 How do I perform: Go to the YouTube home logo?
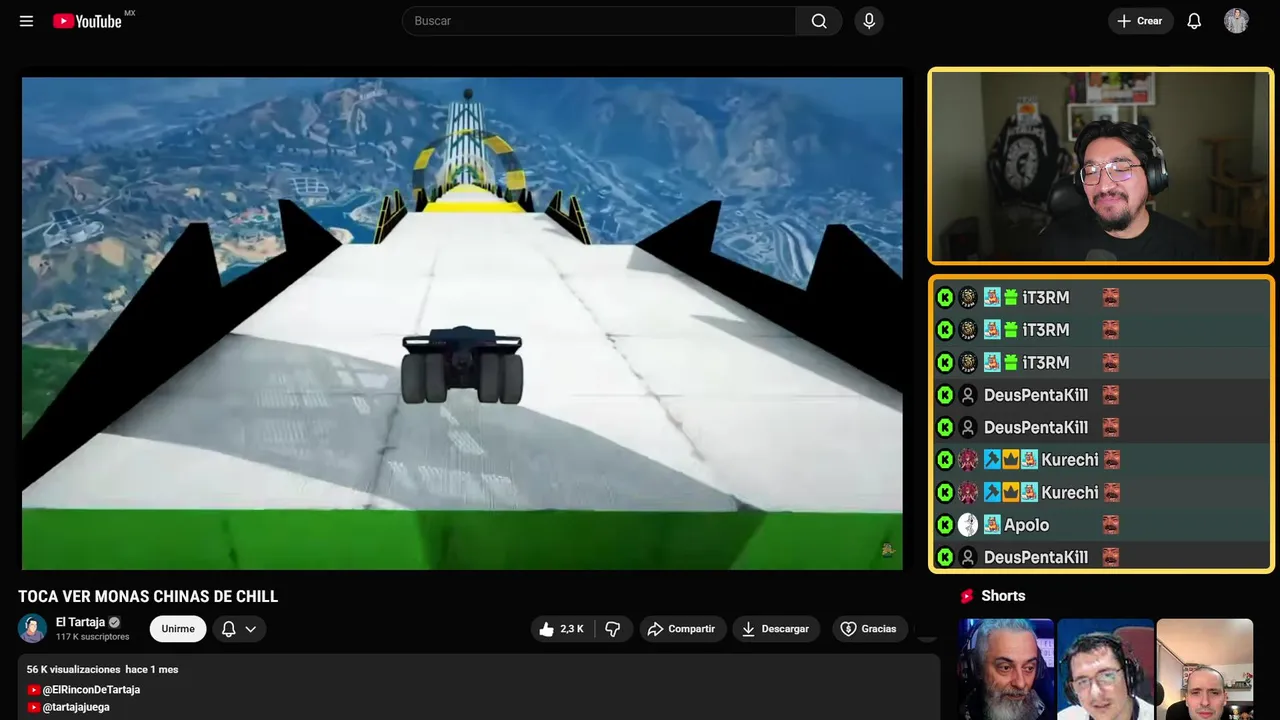(x=88, y=21)
